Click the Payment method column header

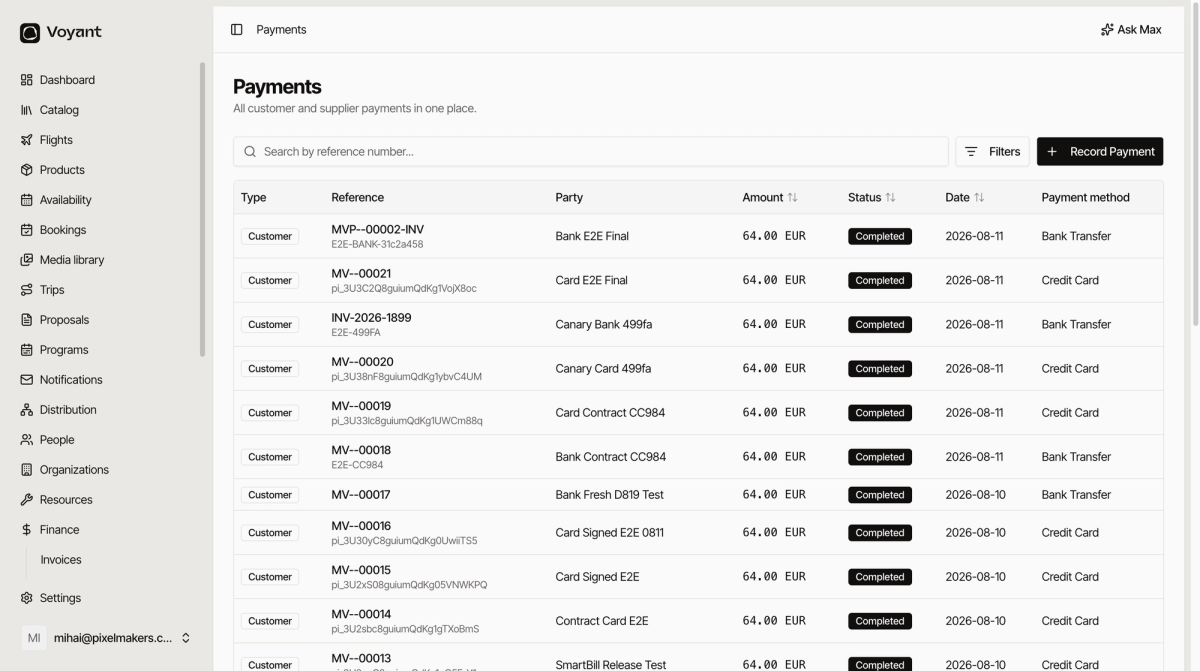[x=1085, y=198]
